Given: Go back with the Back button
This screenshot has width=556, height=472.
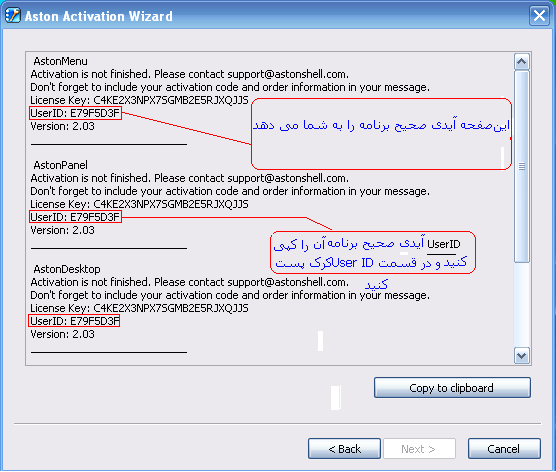Looking at the screenshot, I should click(344, 449).
